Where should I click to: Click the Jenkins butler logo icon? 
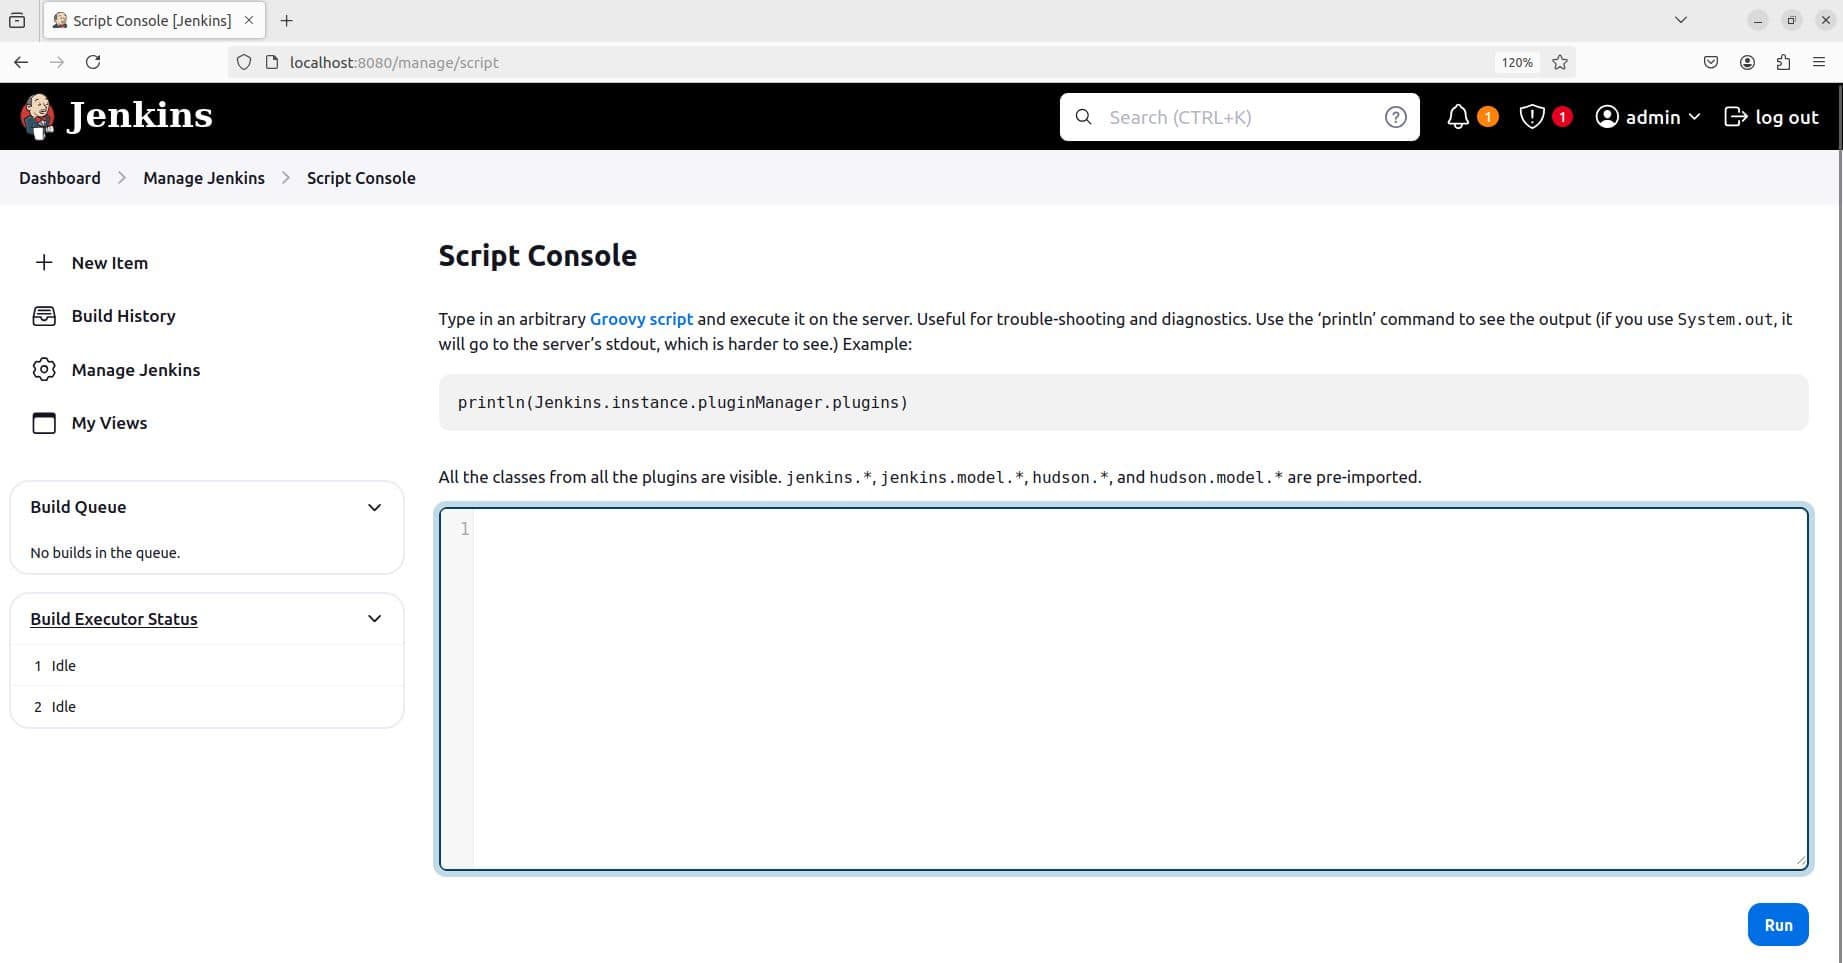tap(38, 116)
